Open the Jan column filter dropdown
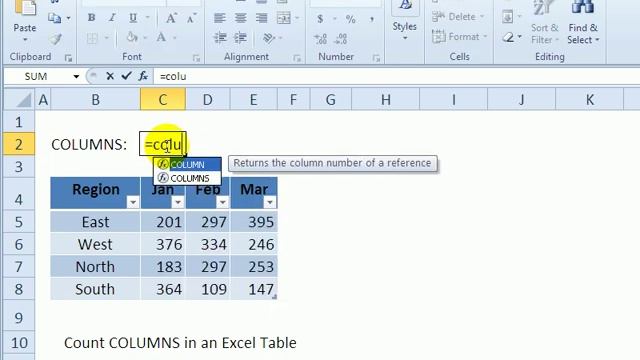 tap(178, 202)
